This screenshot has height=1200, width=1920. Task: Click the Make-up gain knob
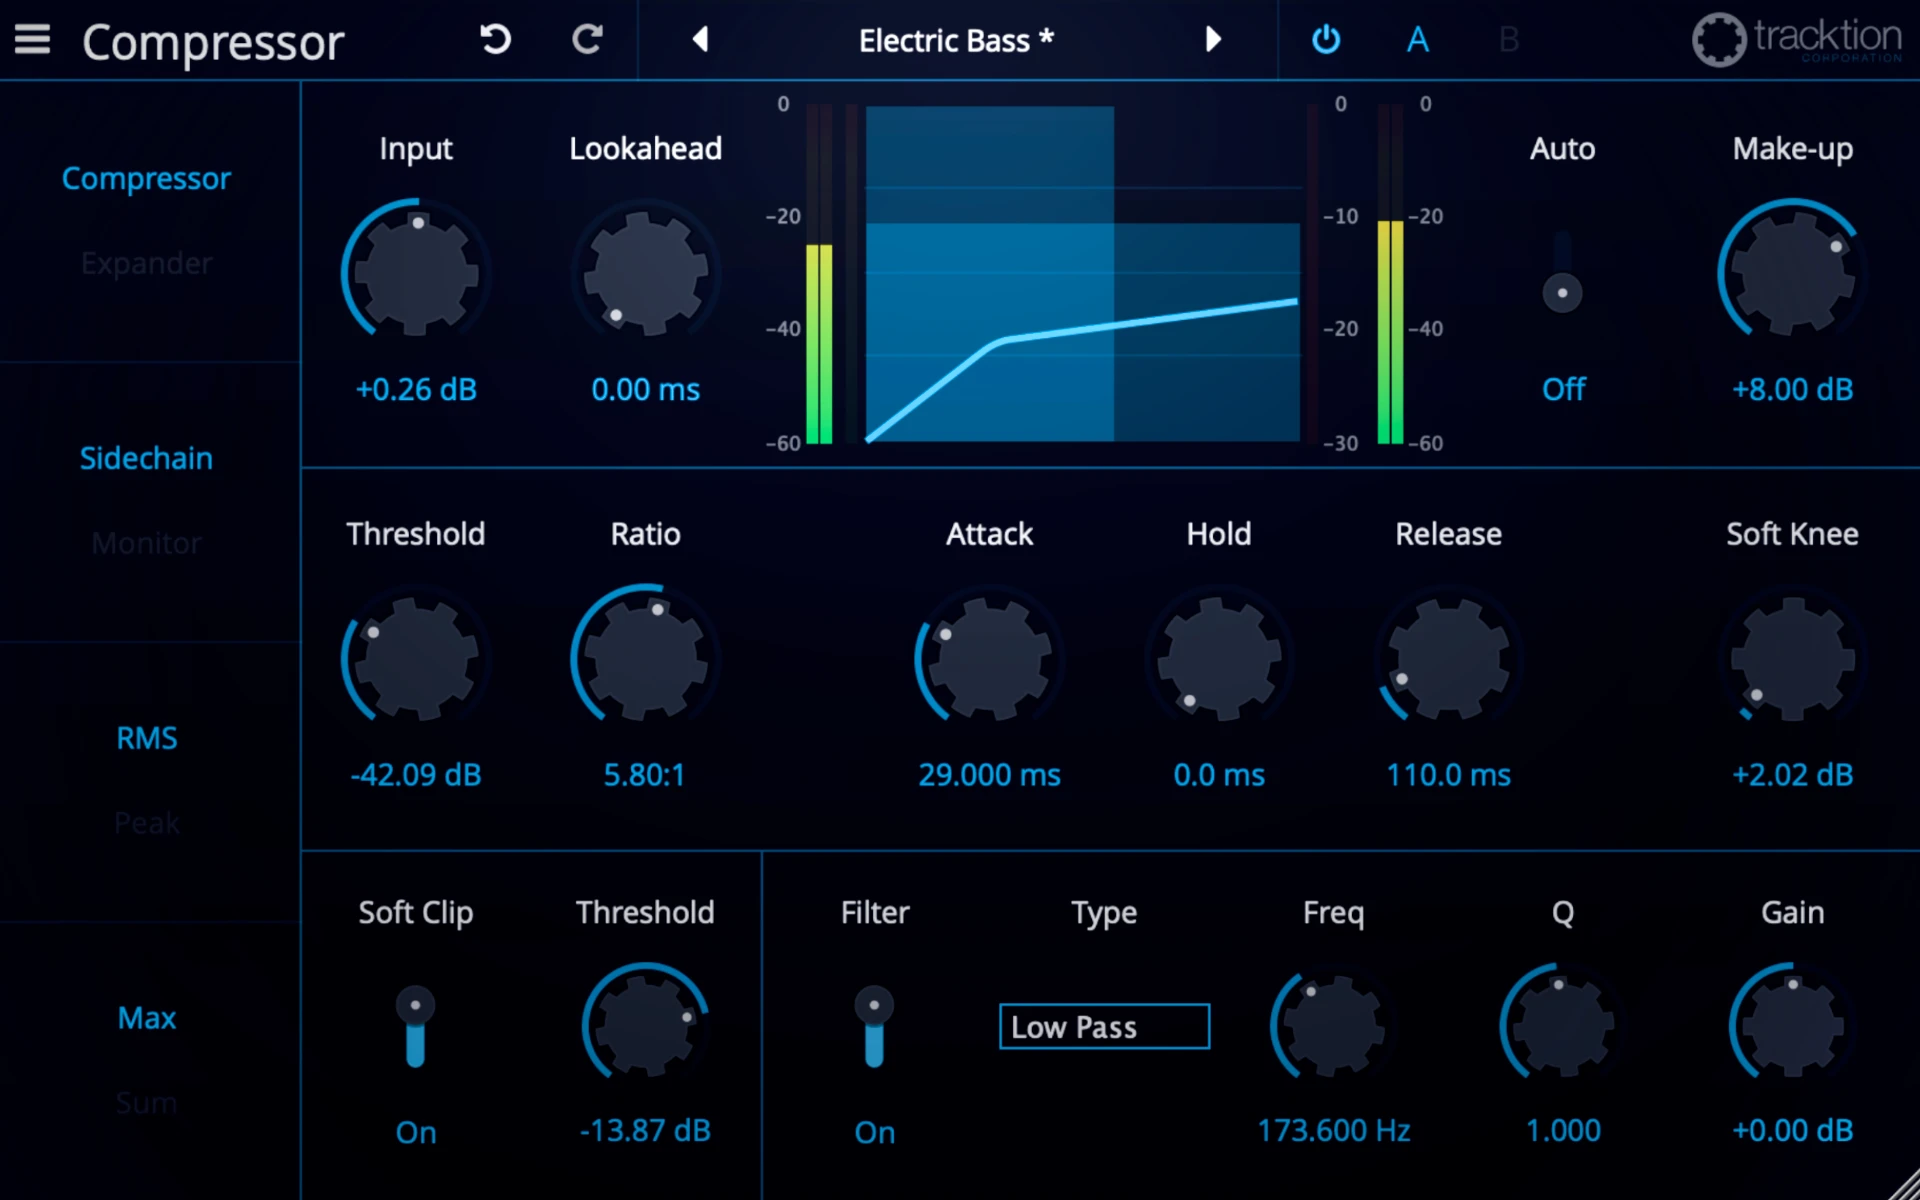point(1792,272)
